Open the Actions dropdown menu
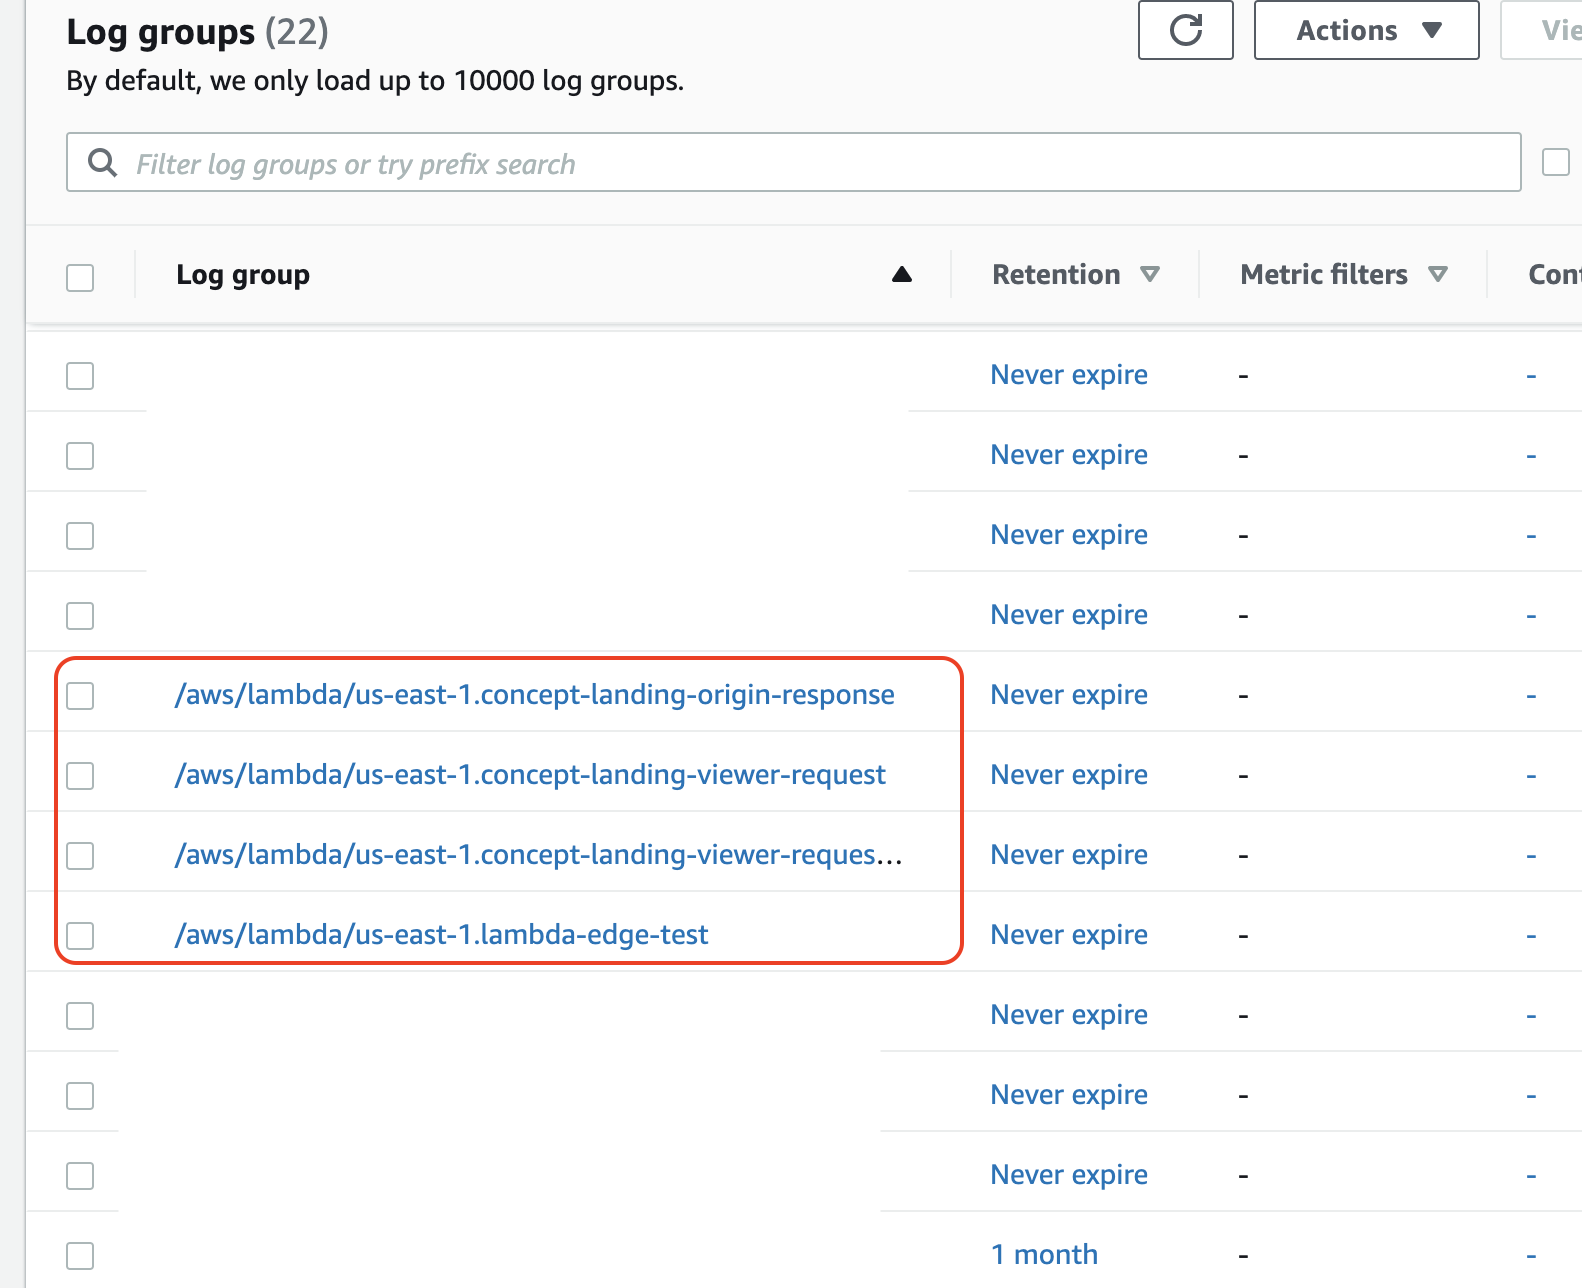Screen dimensions: 1582x1288 tap(1366, 30)
